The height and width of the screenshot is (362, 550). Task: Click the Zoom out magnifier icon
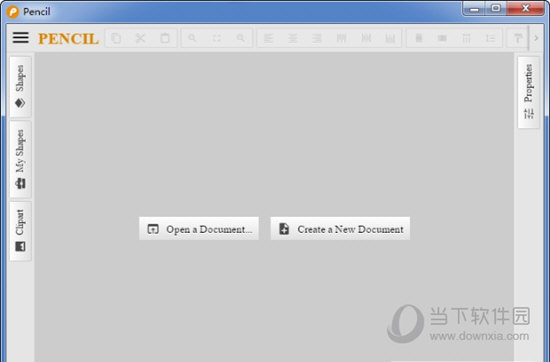point(241,38)
